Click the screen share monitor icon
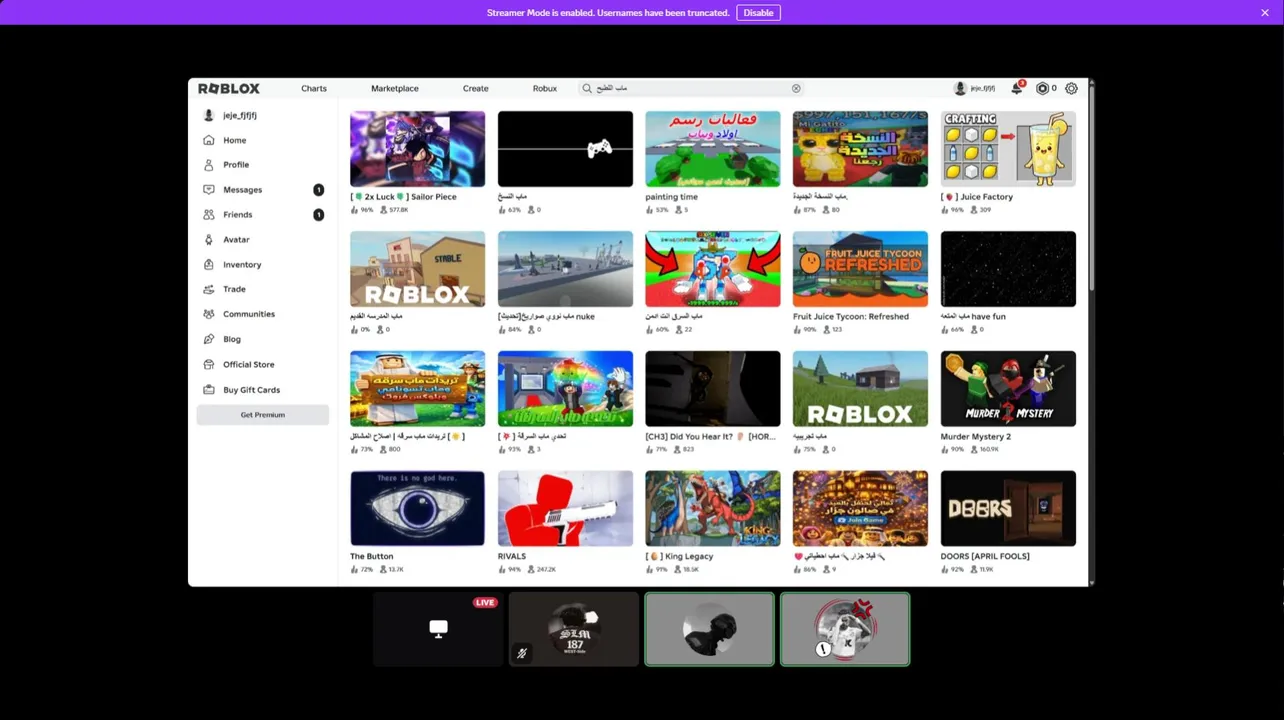The height and width of the screenshot is (720, 1284). click(438, 628)
